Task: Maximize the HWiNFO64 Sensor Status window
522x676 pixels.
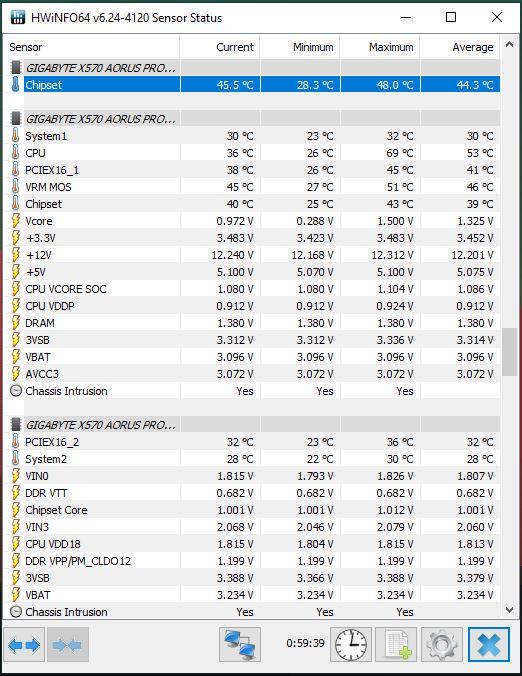Action: click(x=450, y=17)
